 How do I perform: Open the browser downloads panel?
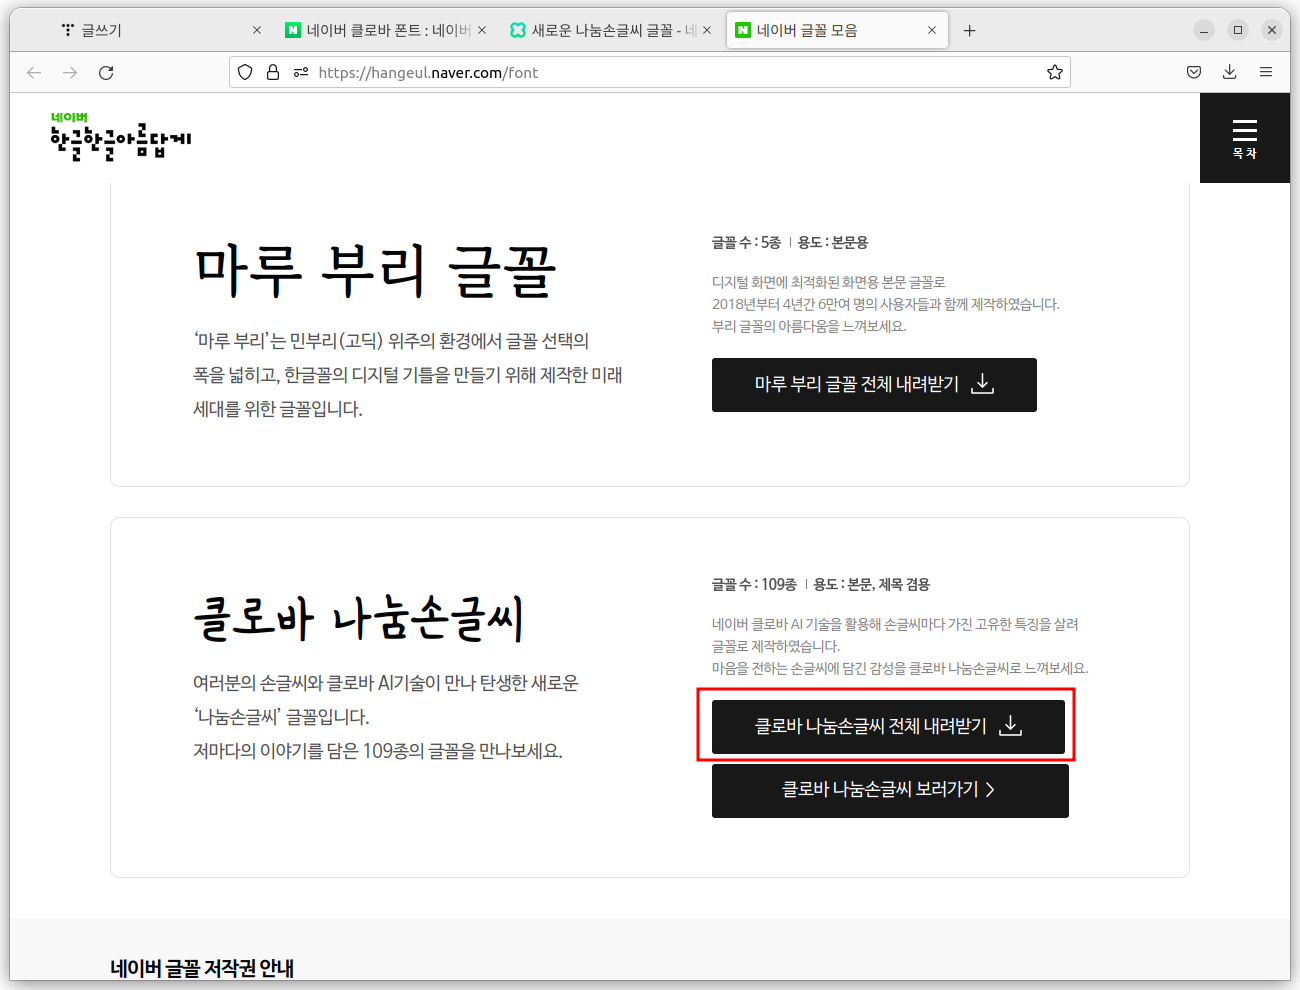click(x=1230, y=72)
